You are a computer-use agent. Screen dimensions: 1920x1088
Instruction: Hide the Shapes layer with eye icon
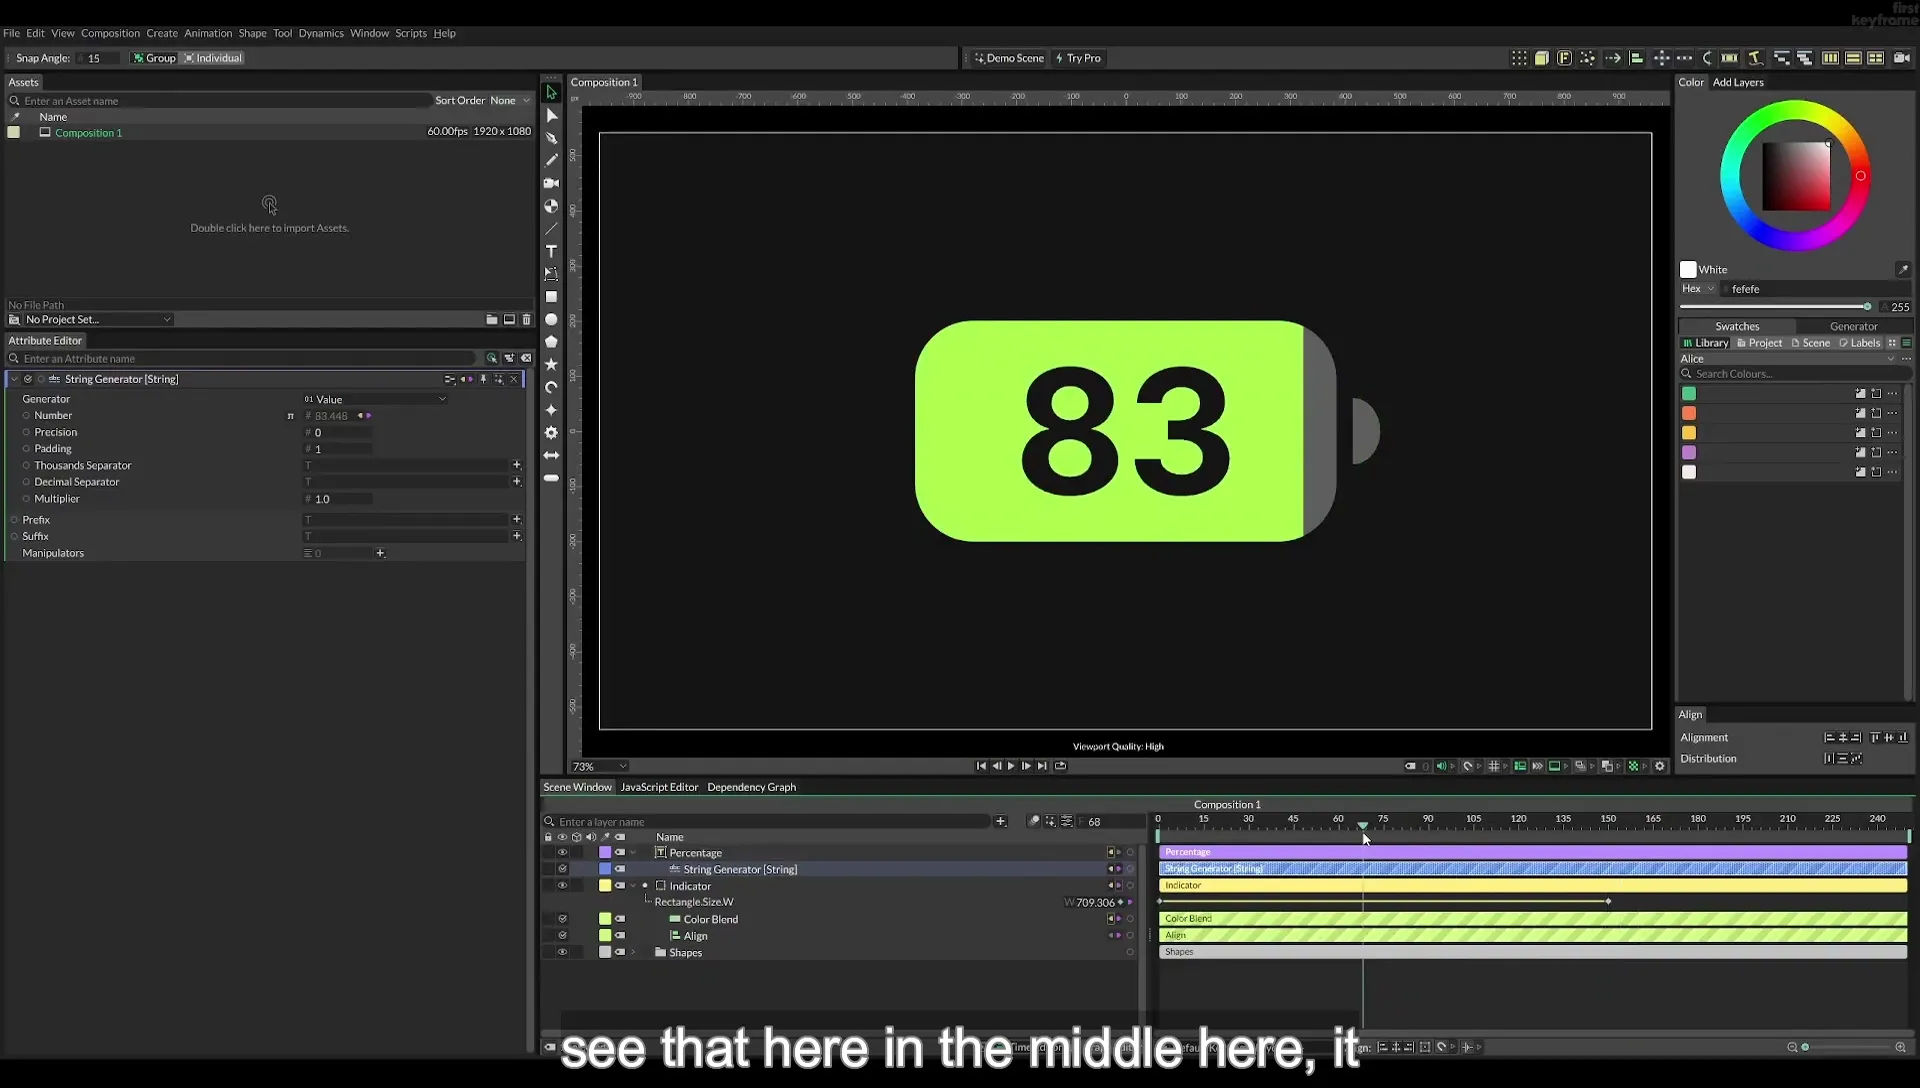coord(562,952)
